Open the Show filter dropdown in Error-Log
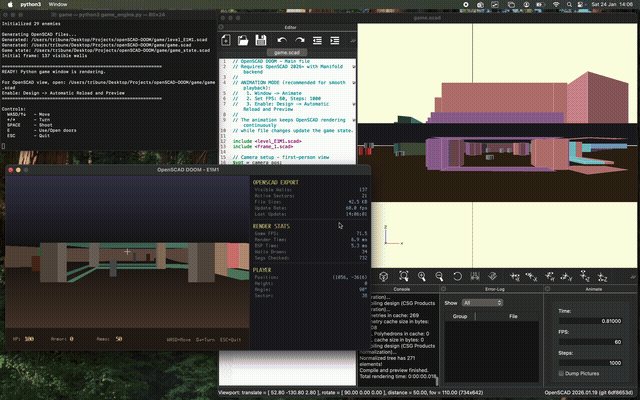 tap(482, 302)
